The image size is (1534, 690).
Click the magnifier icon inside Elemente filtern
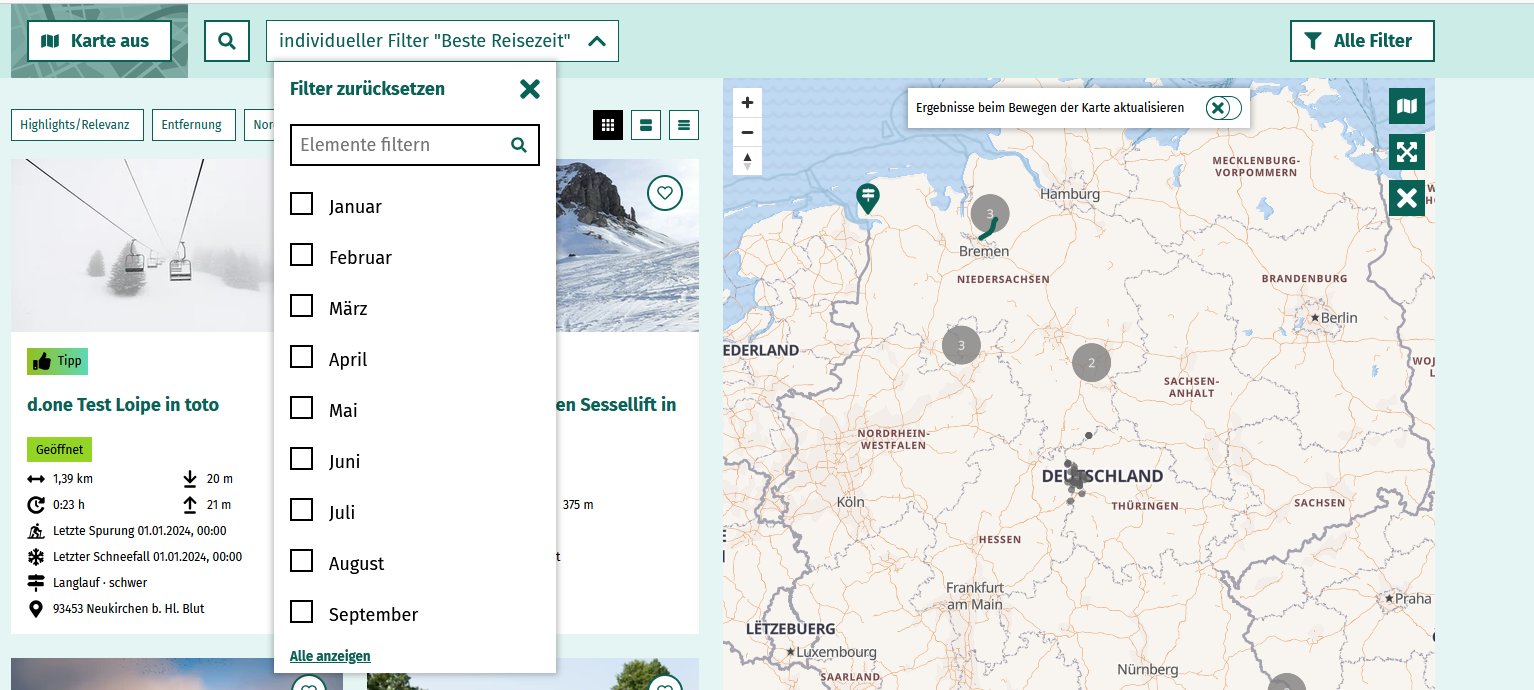[519, 145]
